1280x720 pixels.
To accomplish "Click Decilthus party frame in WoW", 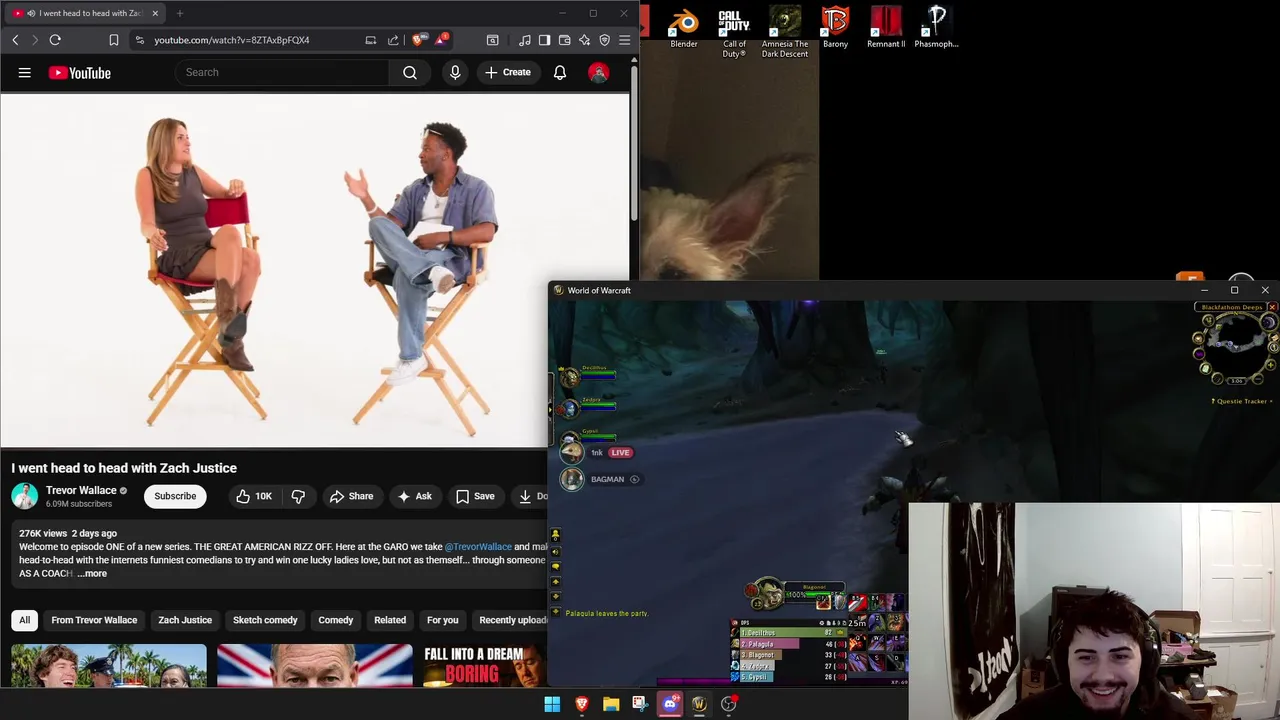I will (587, 376).
